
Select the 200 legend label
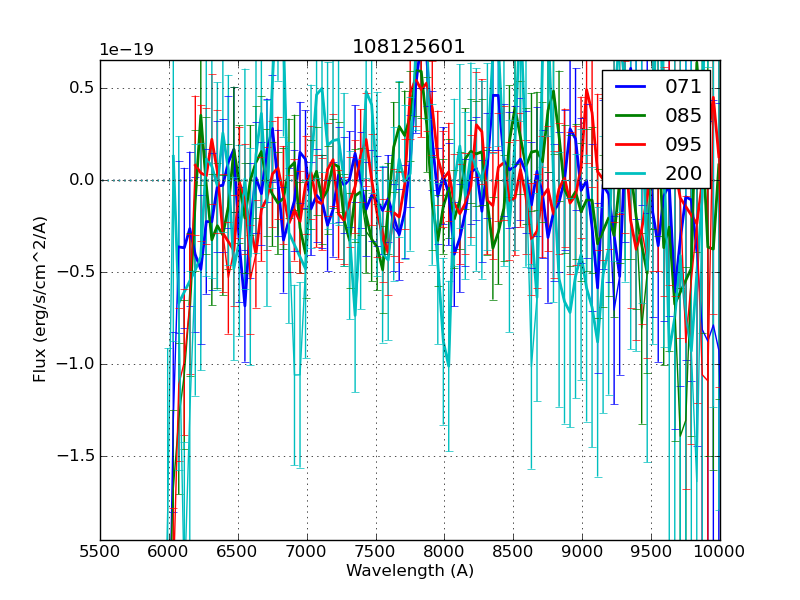pos(683,173)
